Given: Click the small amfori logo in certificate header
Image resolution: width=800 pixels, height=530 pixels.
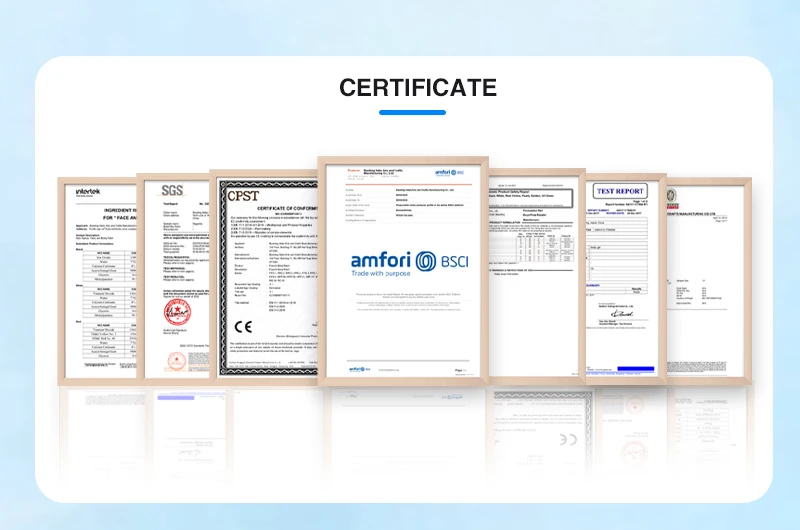Looking at the screenshot, I should pos(449,172).
